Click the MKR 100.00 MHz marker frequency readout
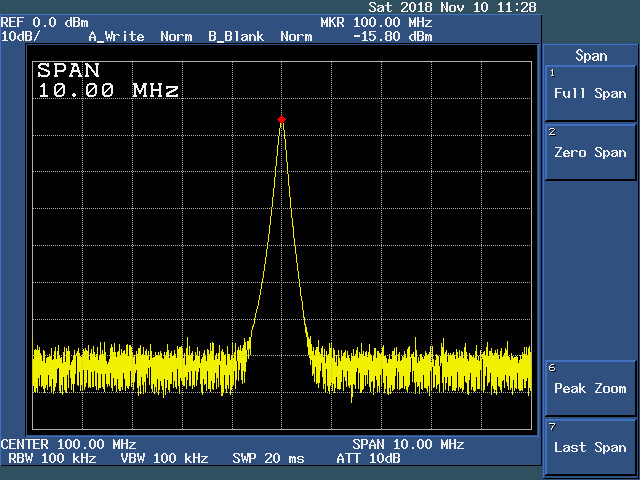This screenshot has width=640, height=480. (376, 22)
